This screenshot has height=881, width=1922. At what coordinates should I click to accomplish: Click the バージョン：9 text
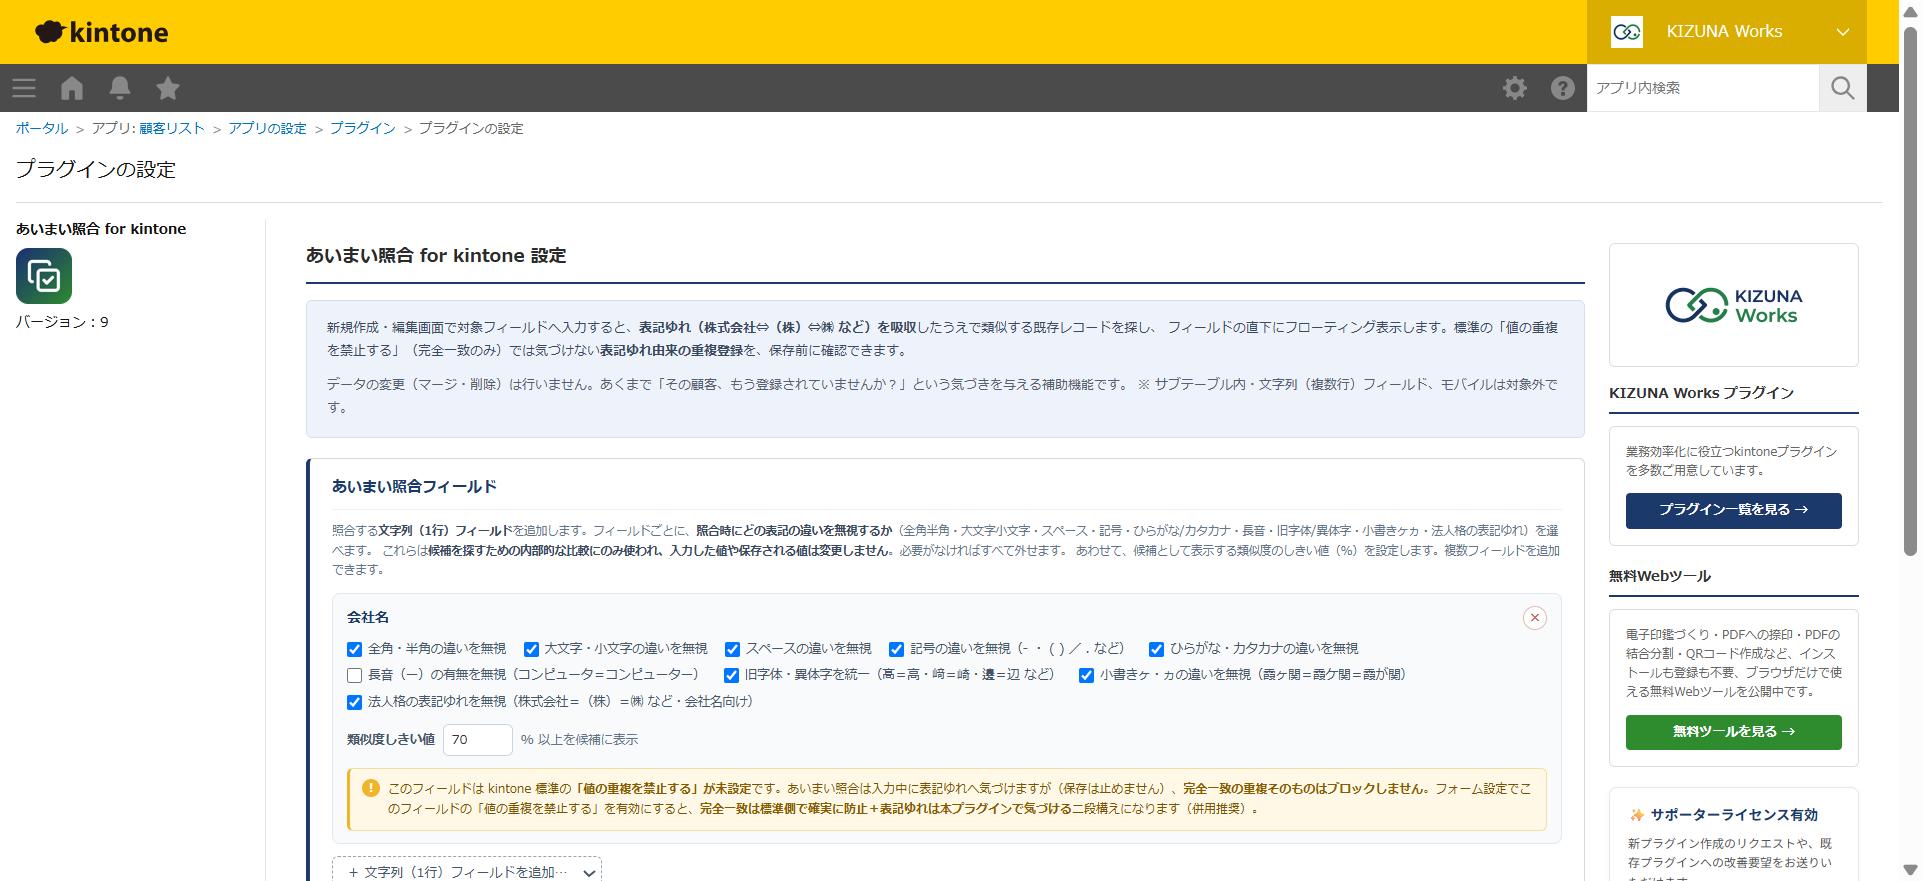pyautogui.click(x=62, y=322)
